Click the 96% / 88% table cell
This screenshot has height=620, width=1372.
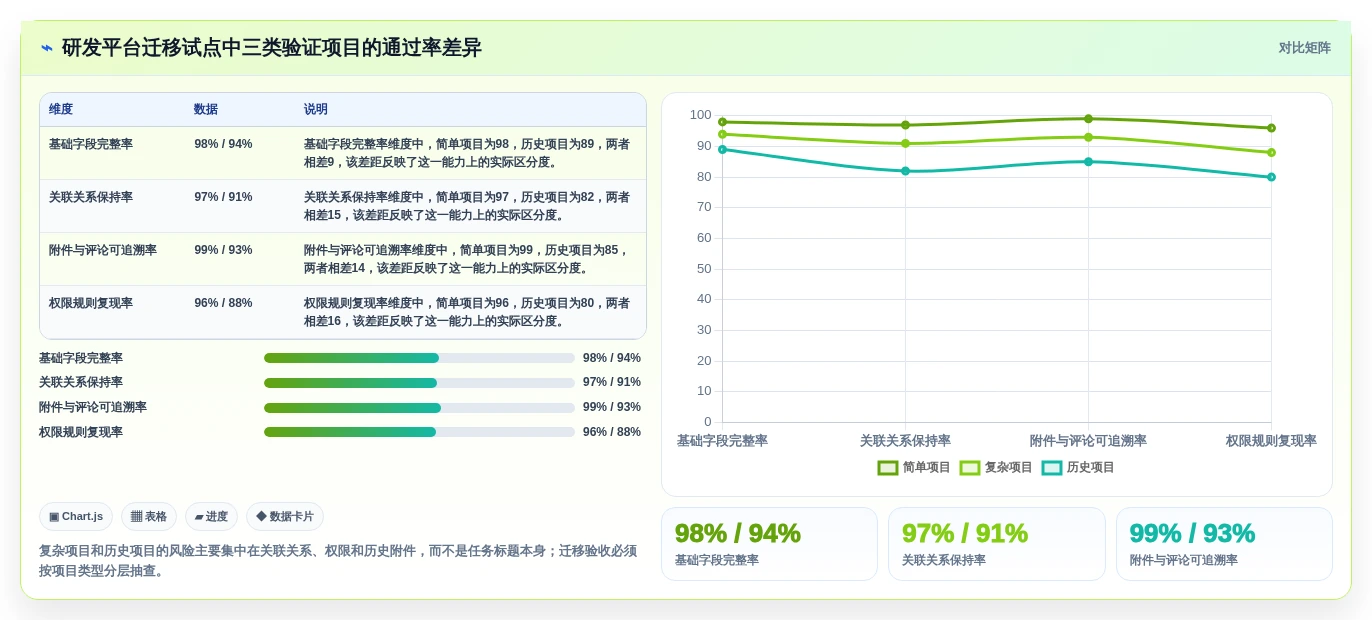coord(223,303)
